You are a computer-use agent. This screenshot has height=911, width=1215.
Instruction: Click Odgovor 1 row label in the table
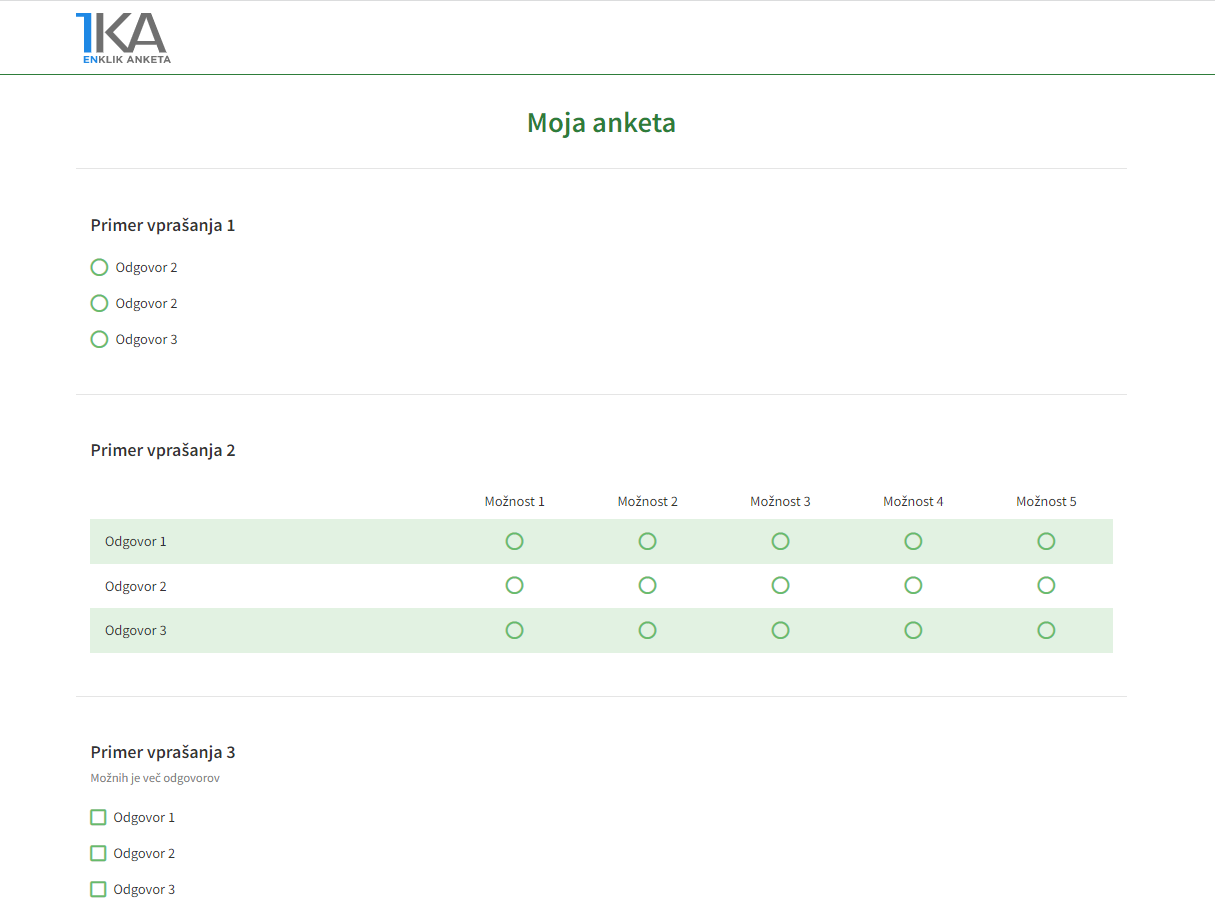136,541
